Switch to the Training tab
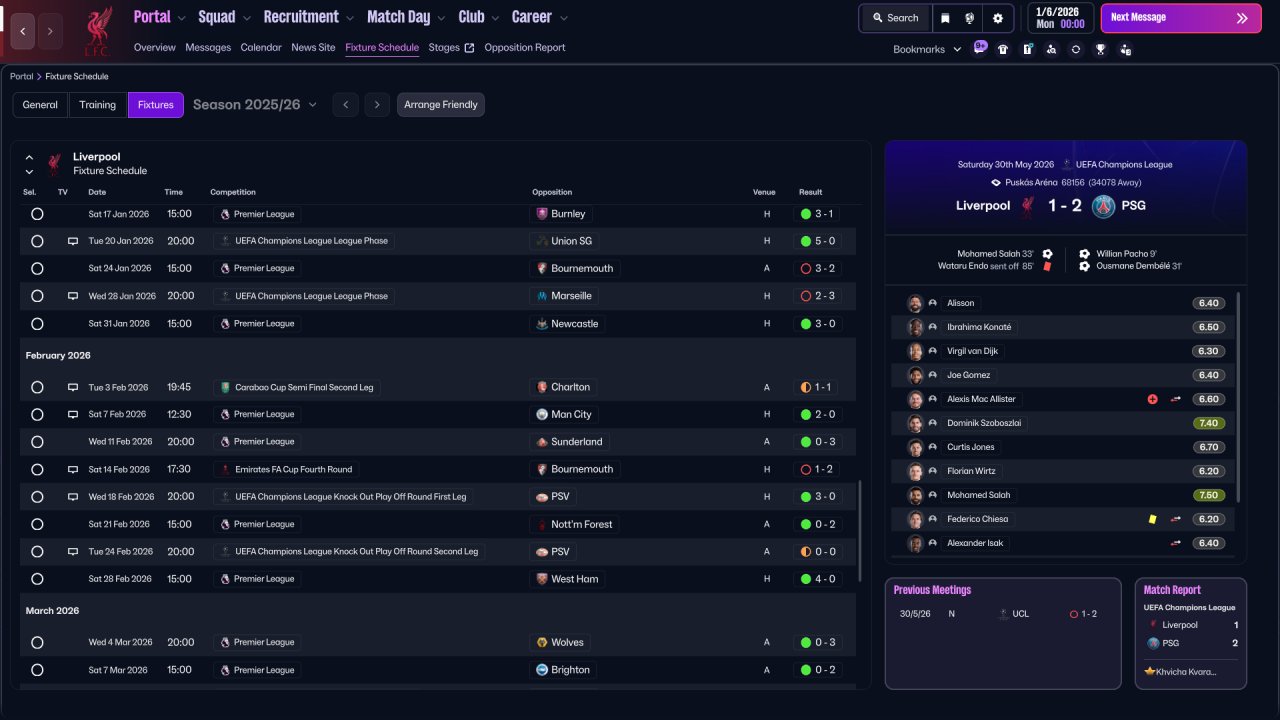 coord(98,105)
